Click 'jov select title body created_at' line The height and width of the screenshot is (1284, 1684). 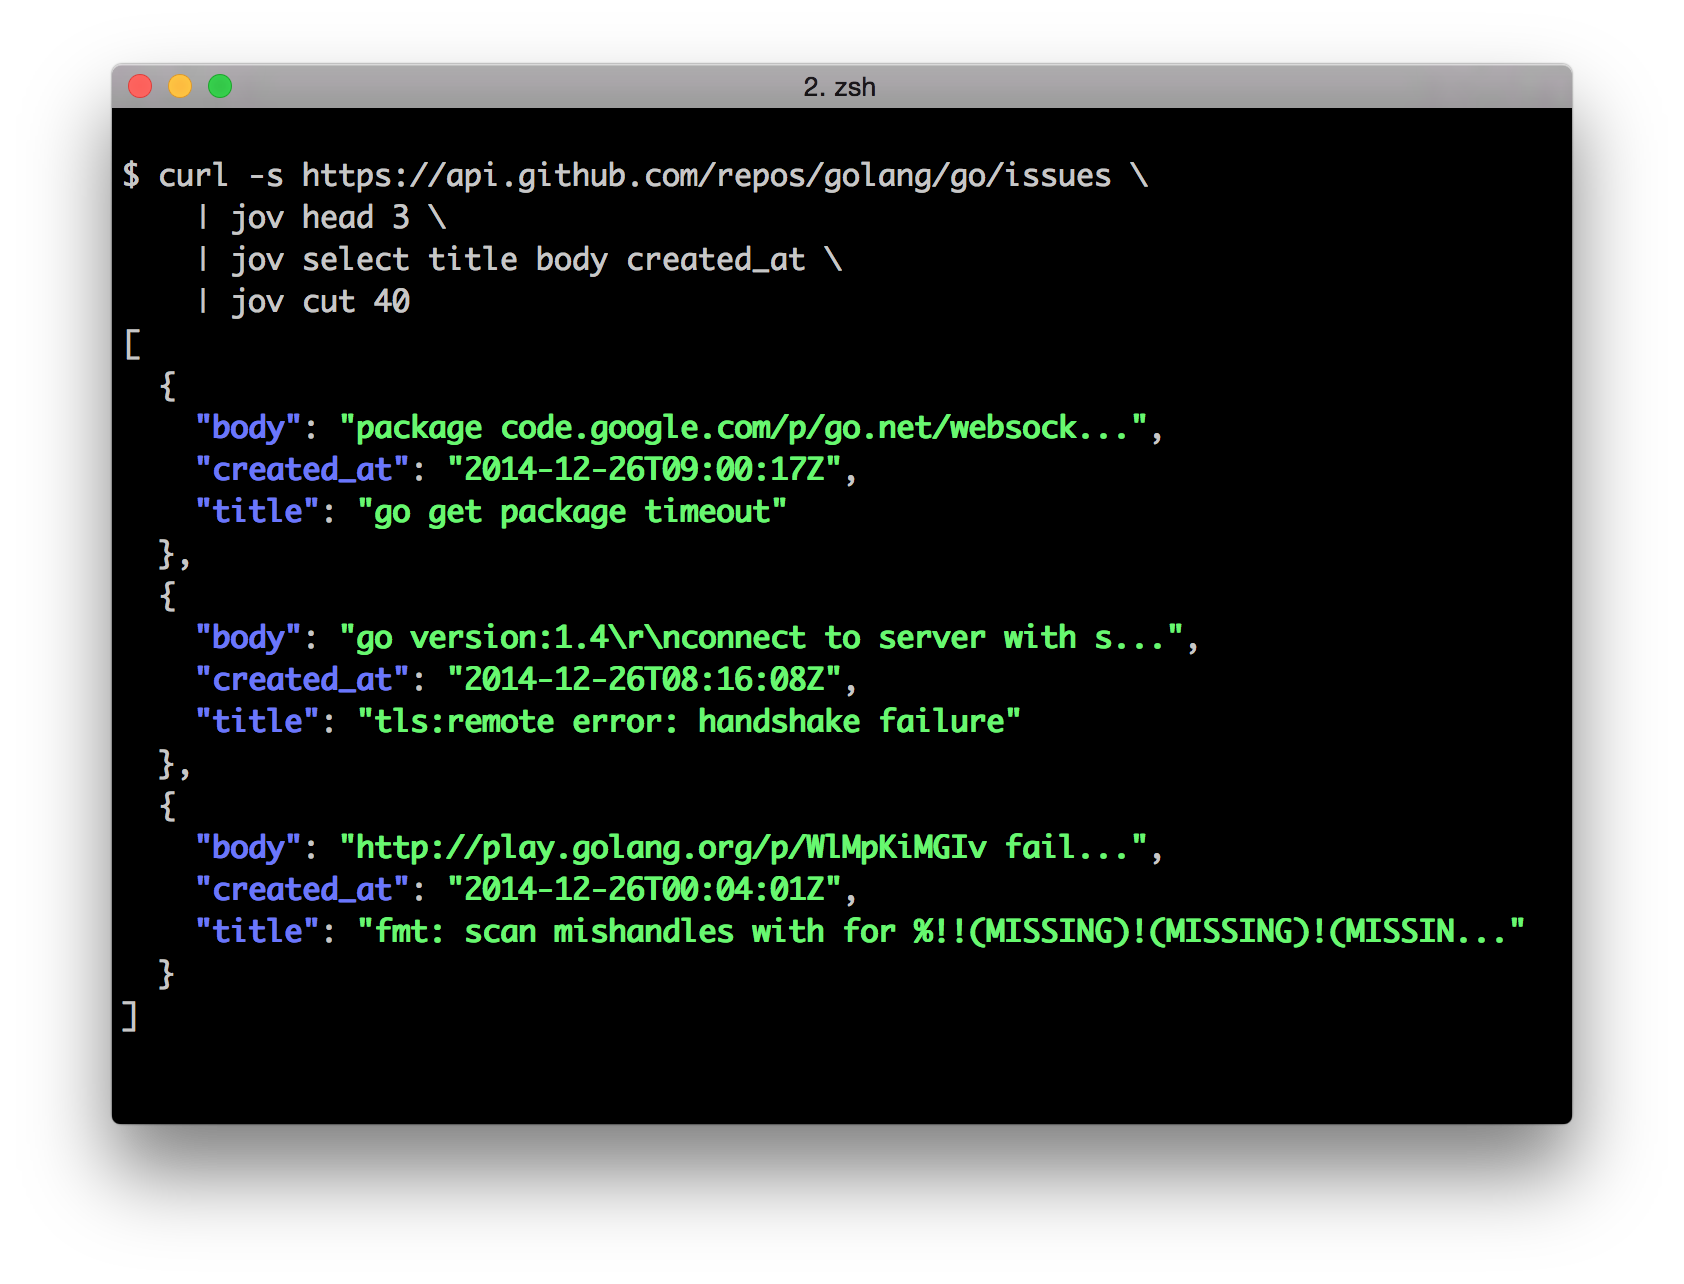(518, 260)
